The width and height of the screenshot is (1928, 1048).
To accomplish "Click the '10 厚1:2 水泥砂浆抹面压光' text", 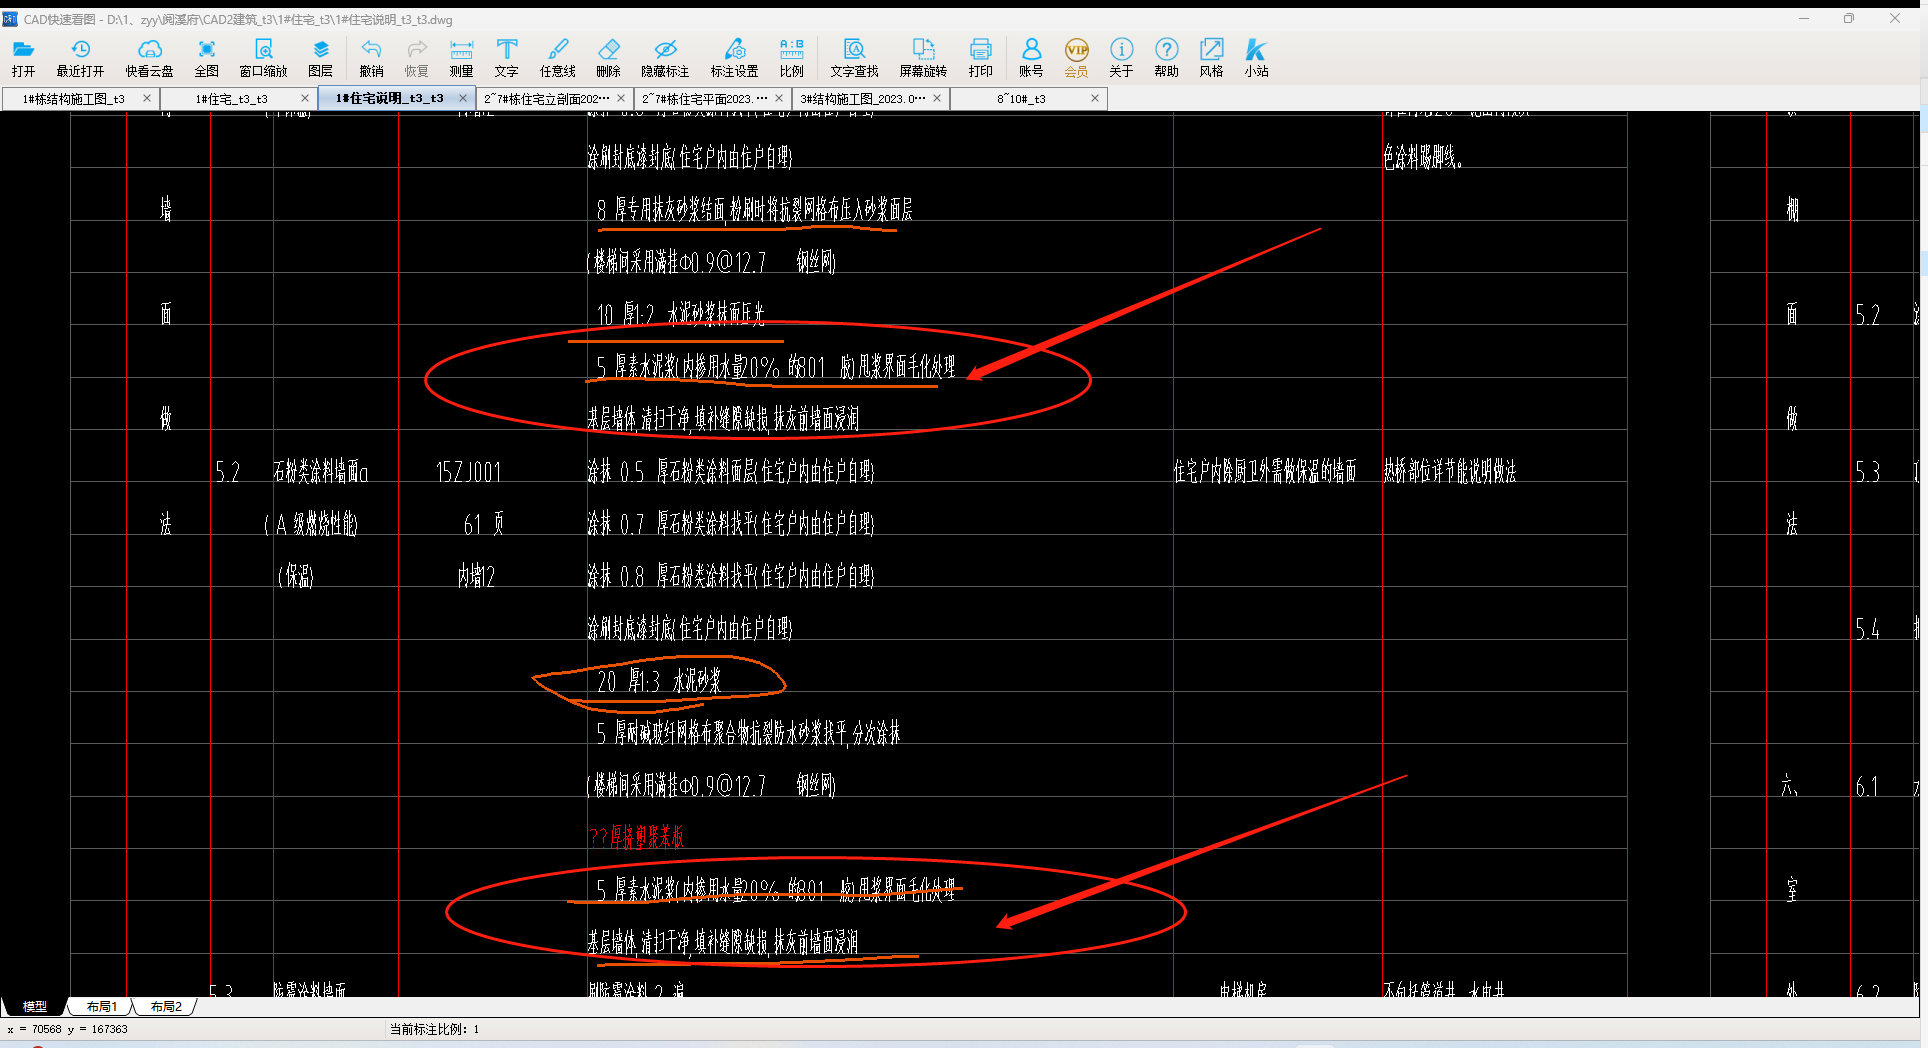I will point(680,314).
